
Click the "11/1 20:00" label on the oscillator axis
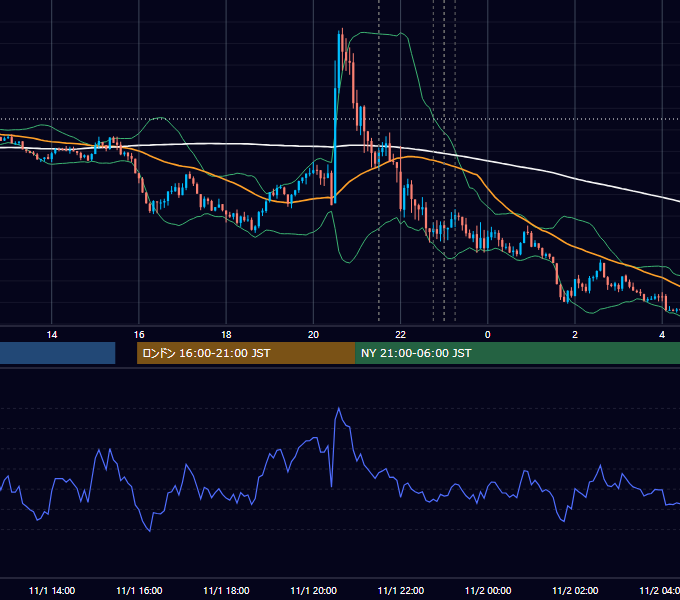tap(313, 590)
